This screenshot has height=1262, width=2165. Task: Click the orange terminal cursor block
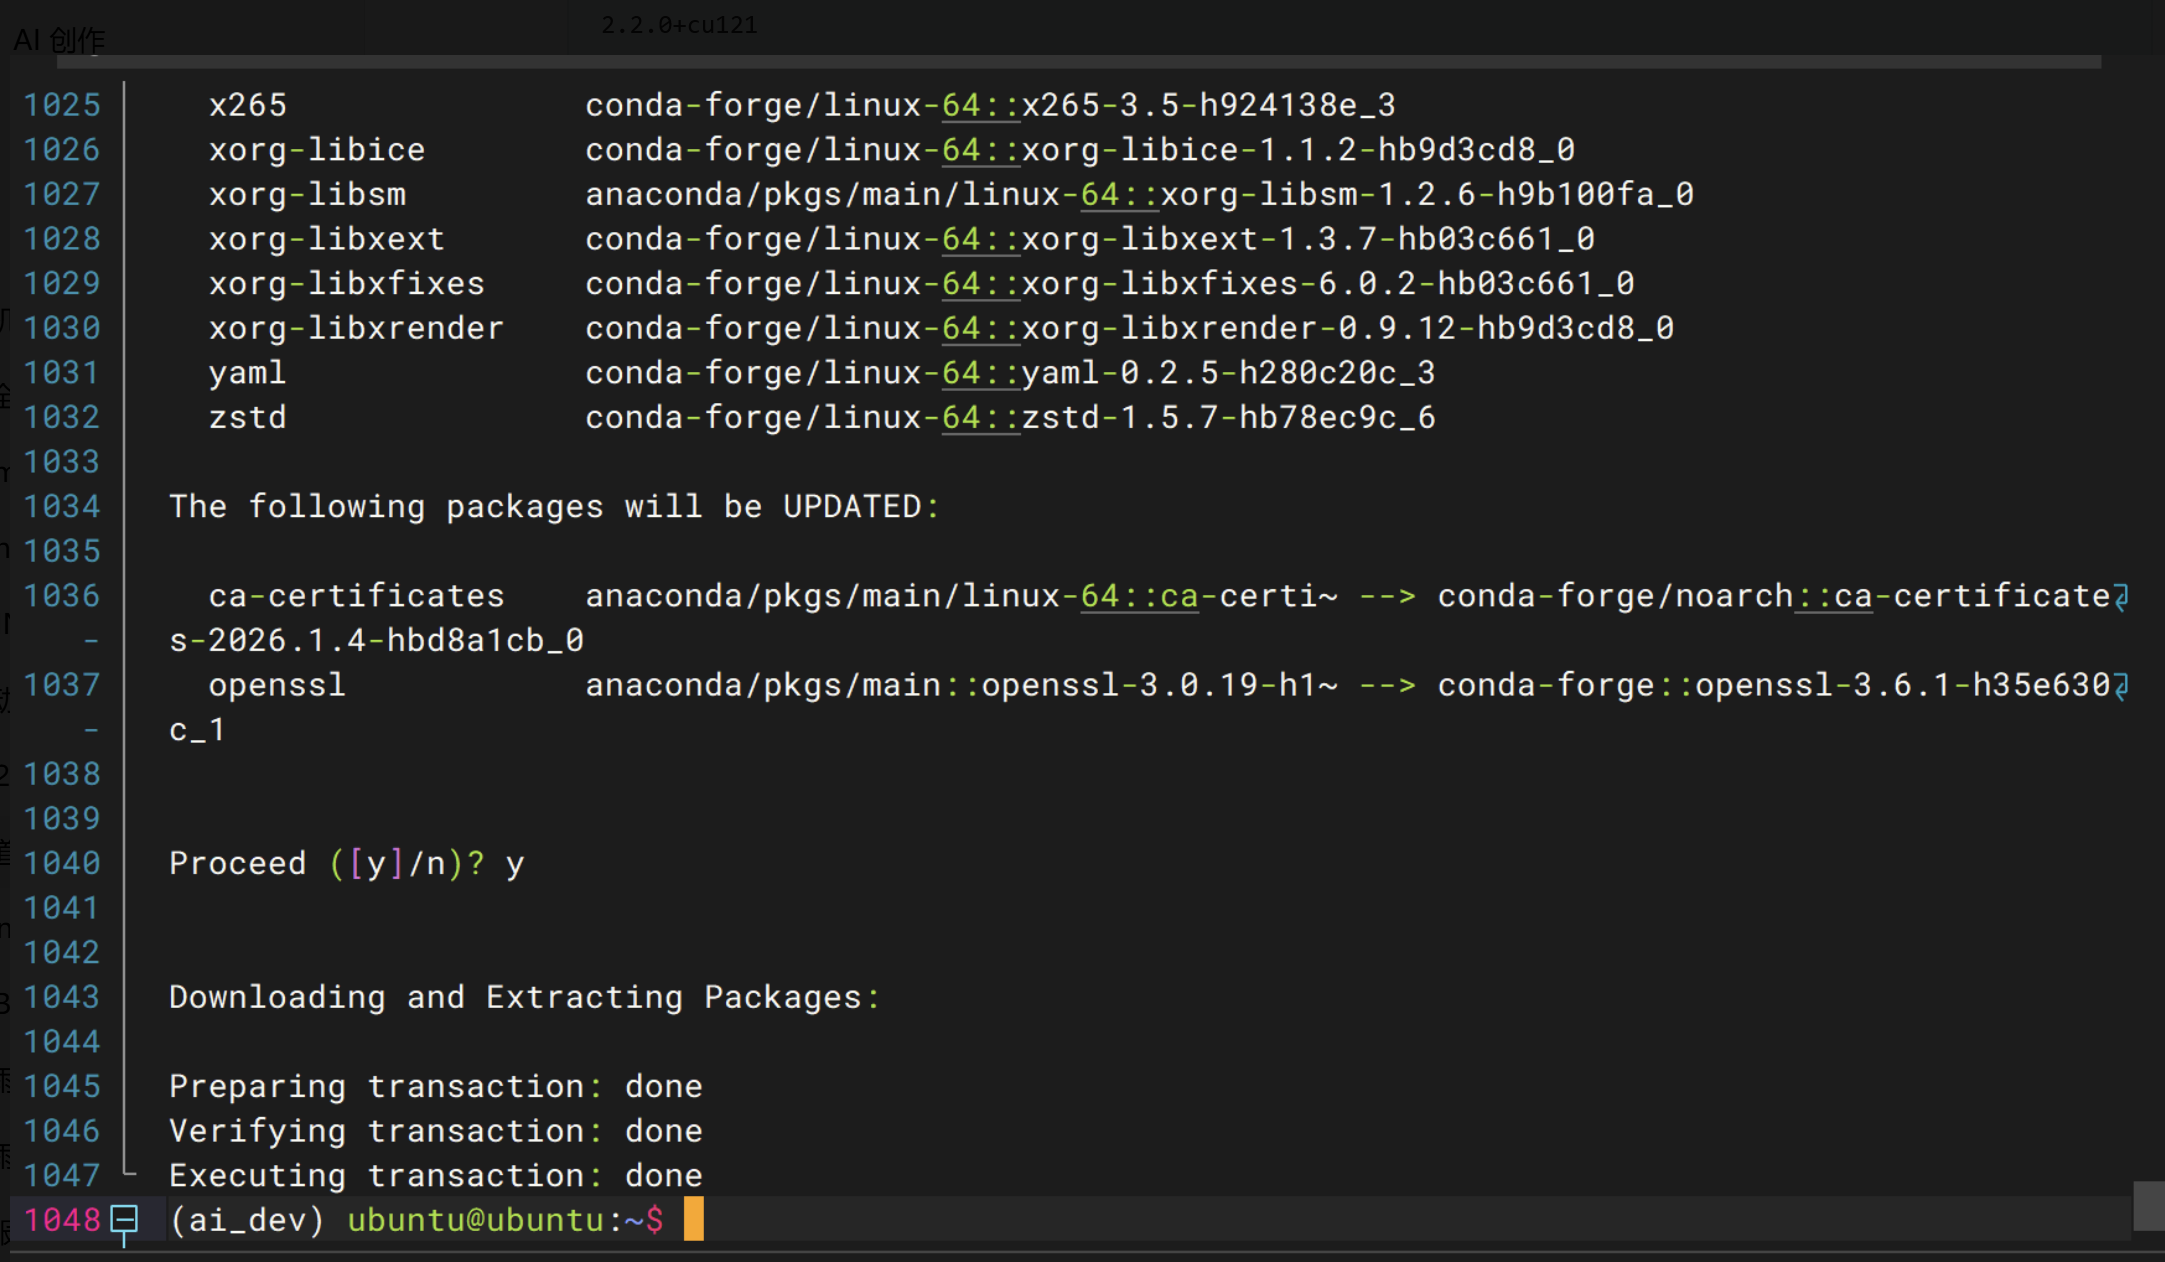click(x=693, y=1219)
